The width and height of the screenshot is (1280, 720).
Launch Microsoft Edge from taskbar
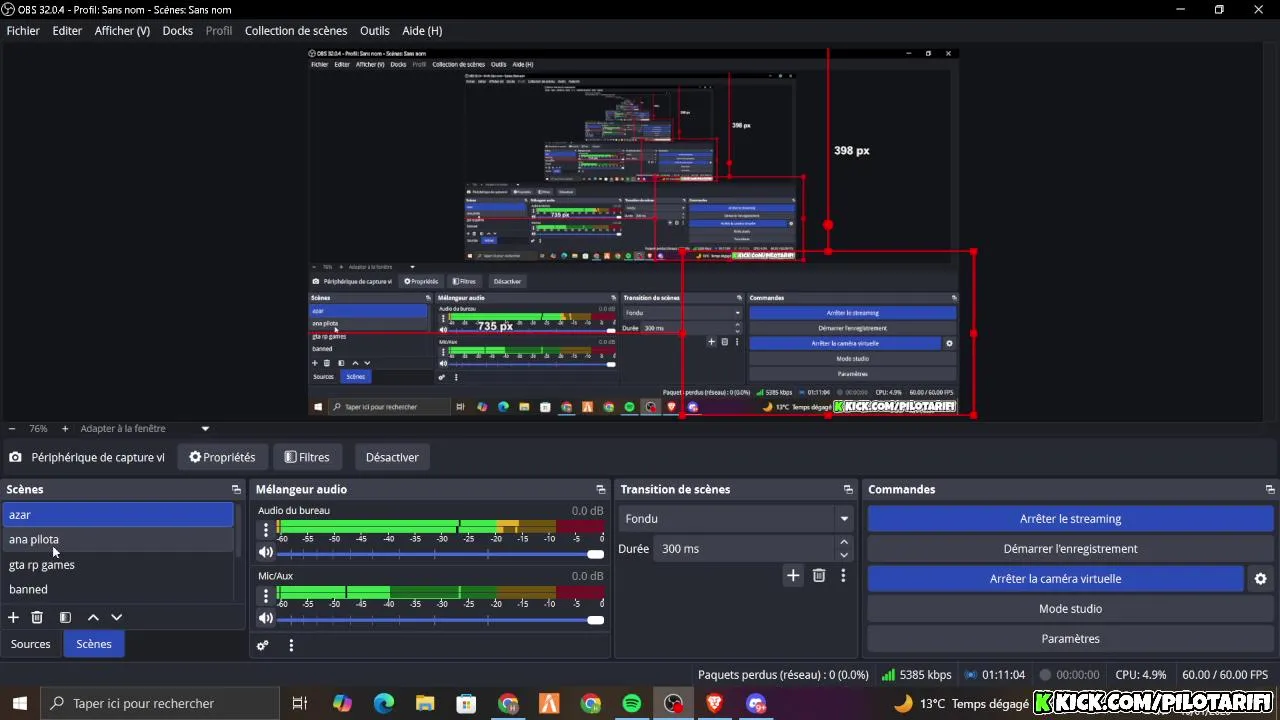point(384,704)
